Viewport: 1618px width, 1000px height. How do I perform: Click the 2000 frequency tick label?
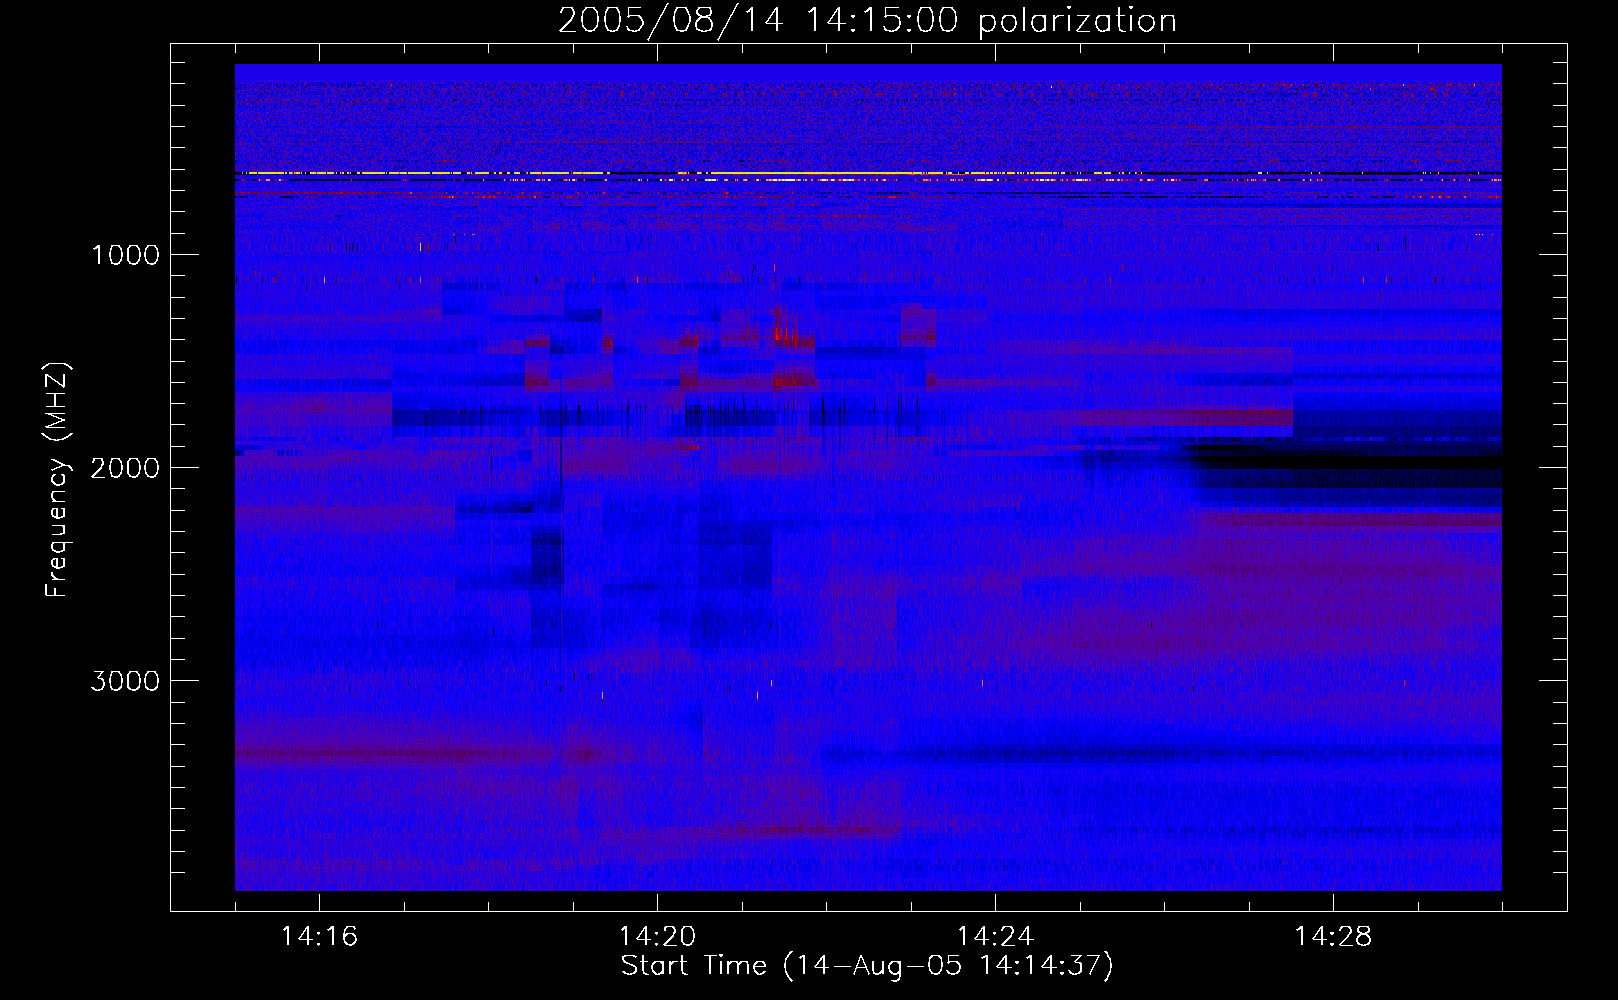pyautogui.click(x=125, y=468)
